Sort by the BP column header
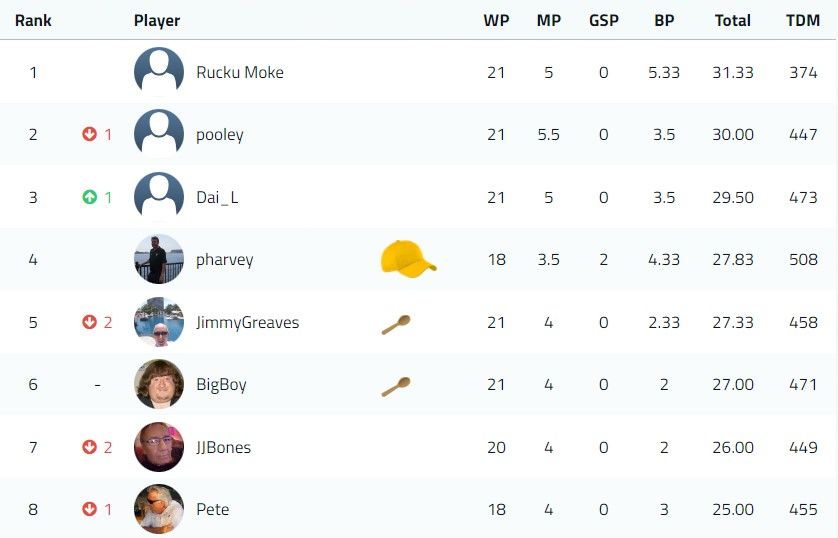The image size is (838, 538). coord(664,20)
